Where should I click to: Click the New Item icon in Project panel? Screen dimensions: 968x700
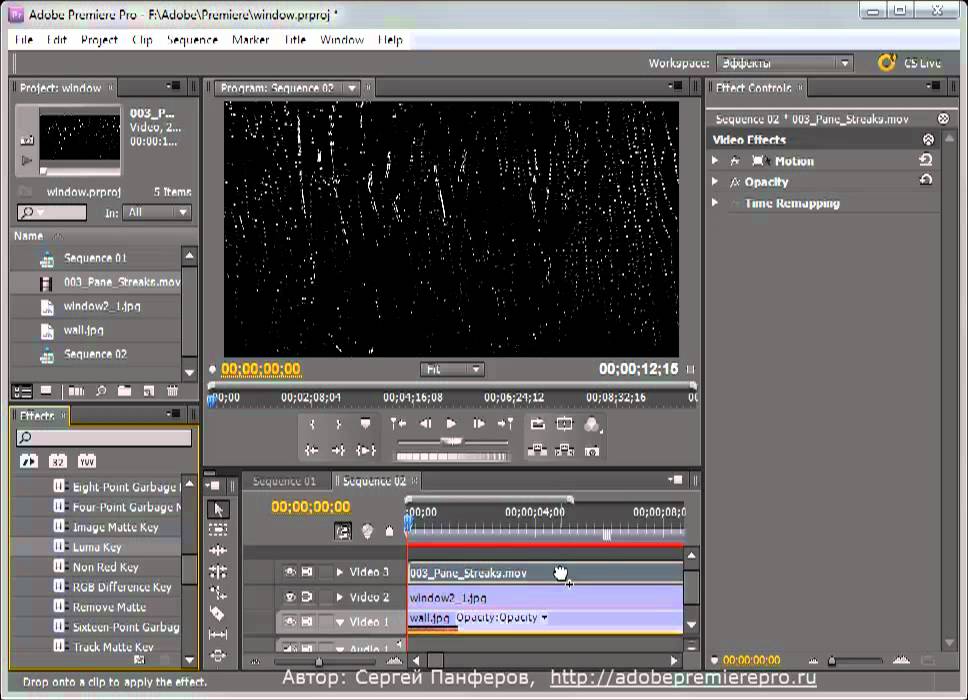(x=148, y=391)
